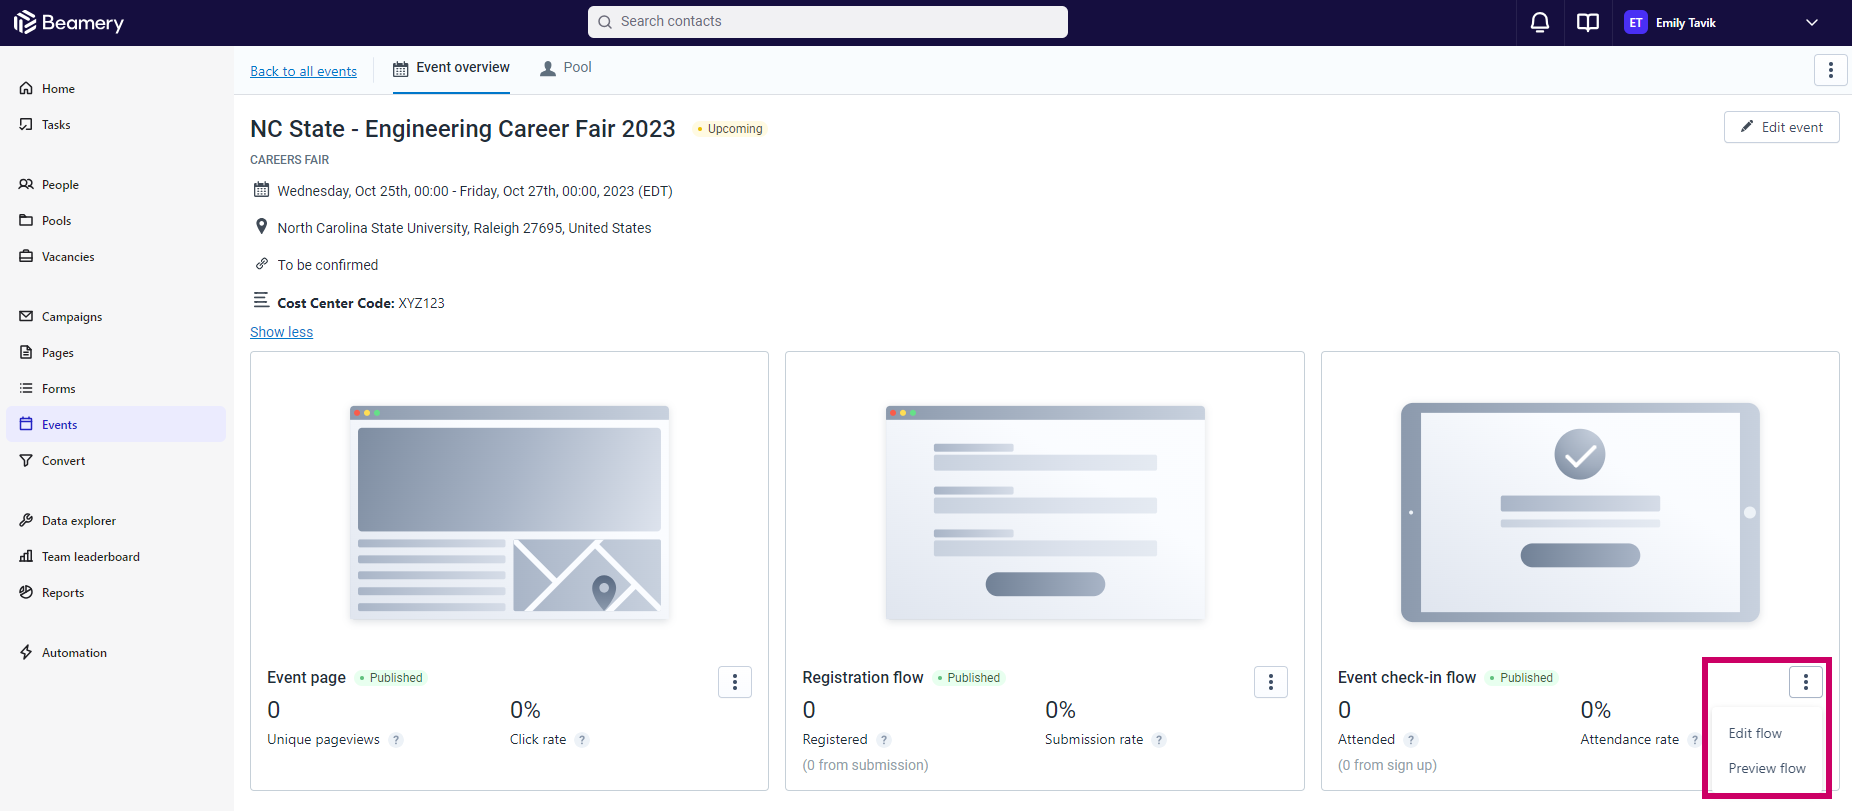This screenshot has height=811, width=1852.
Task: Click the check-in flow tablet thumbnail
Action: (x=1580, y=512)
